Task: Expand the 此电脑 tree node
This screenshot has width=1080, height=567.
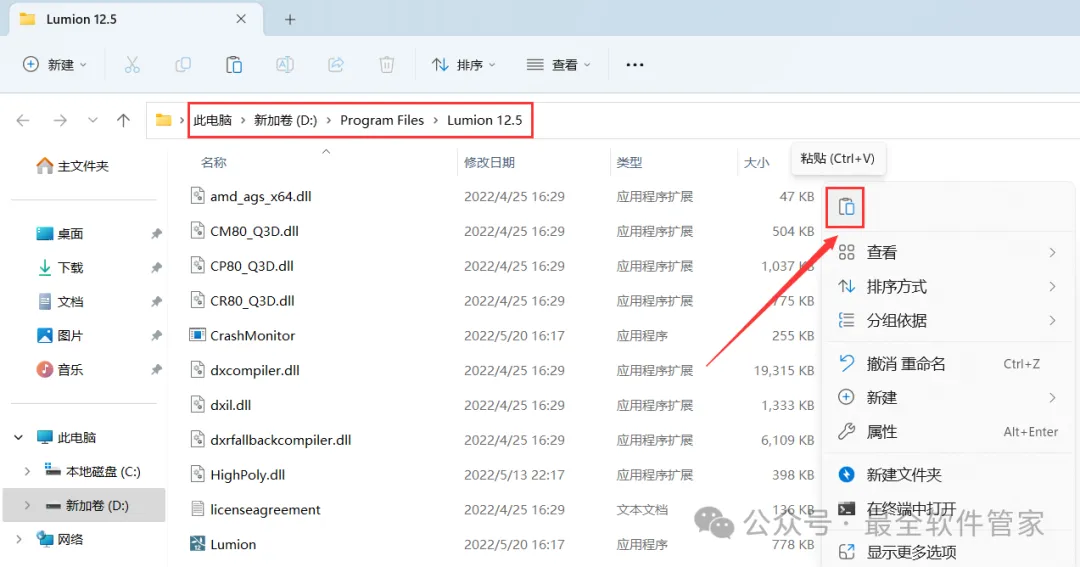Action: click(19, 437)
